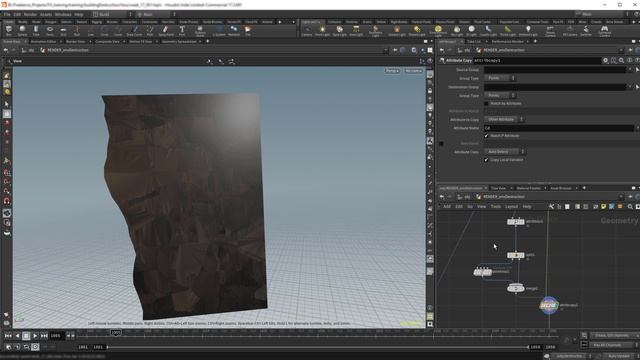Open the Main radial menu dropdown
This screenshot has height=360, width=640.
click(156, 14)
